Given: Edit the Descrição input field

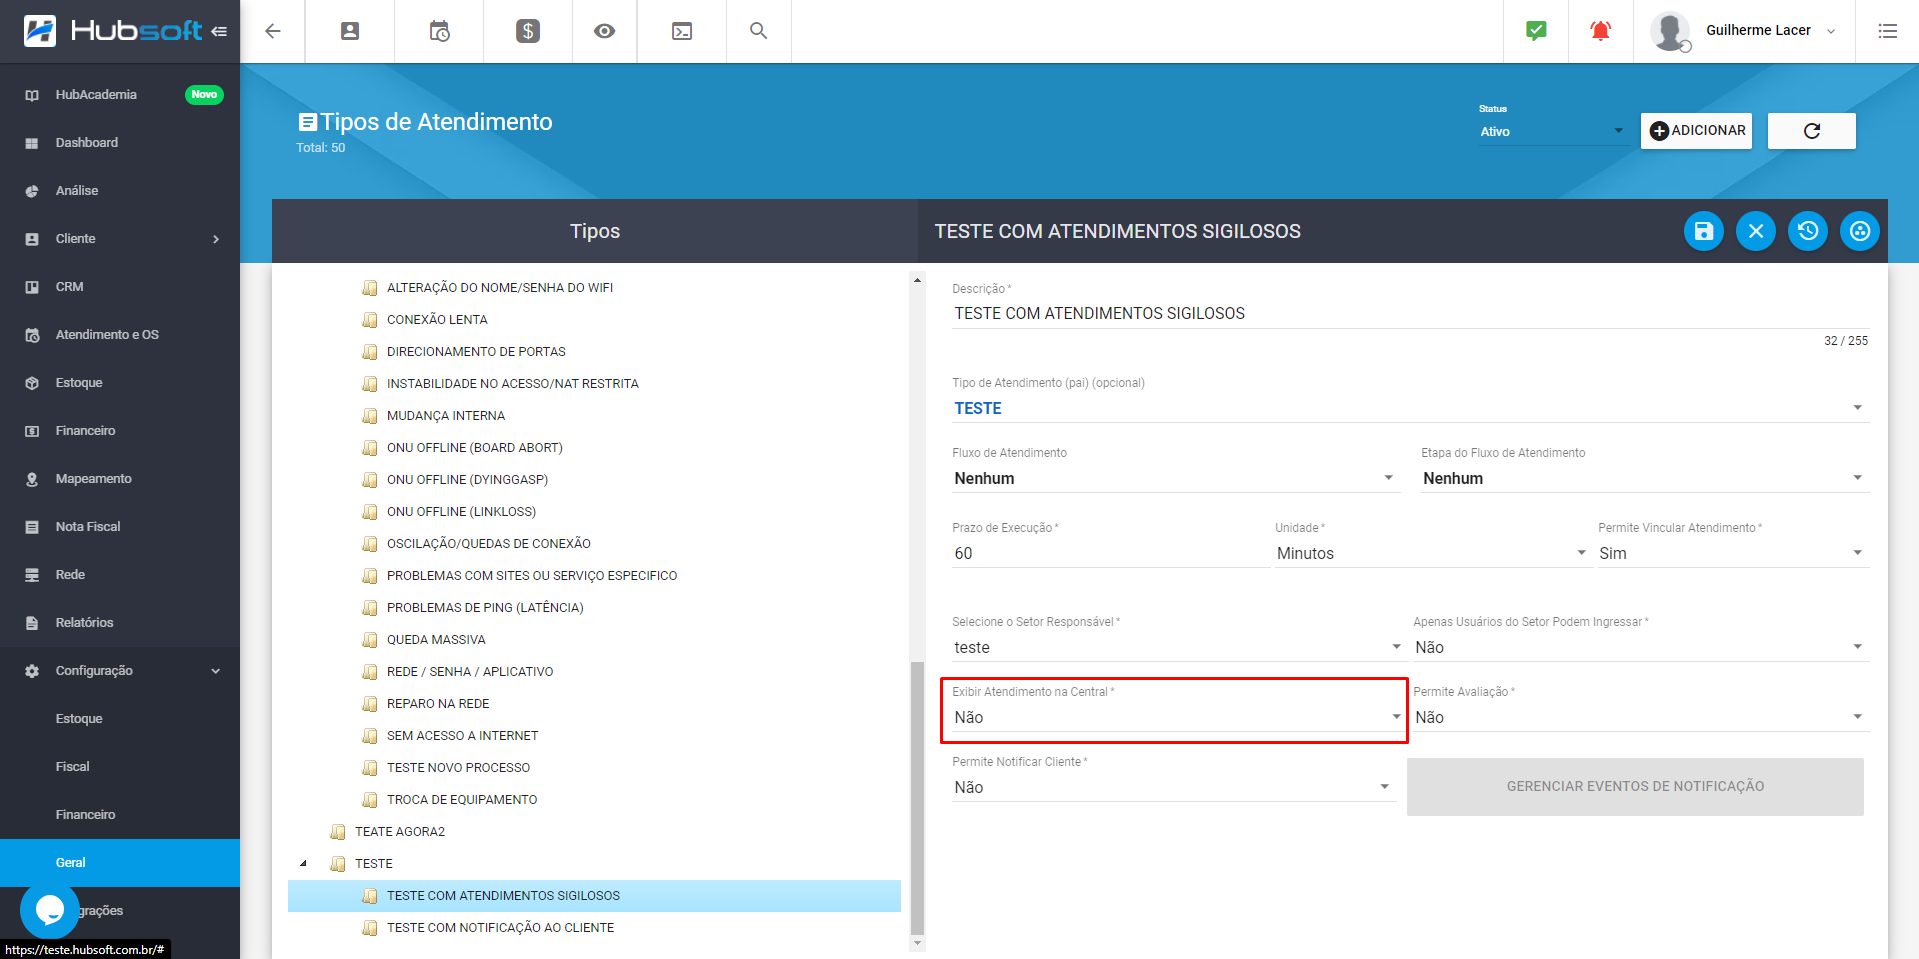Looking at the screenshot, I should 1410,313.
